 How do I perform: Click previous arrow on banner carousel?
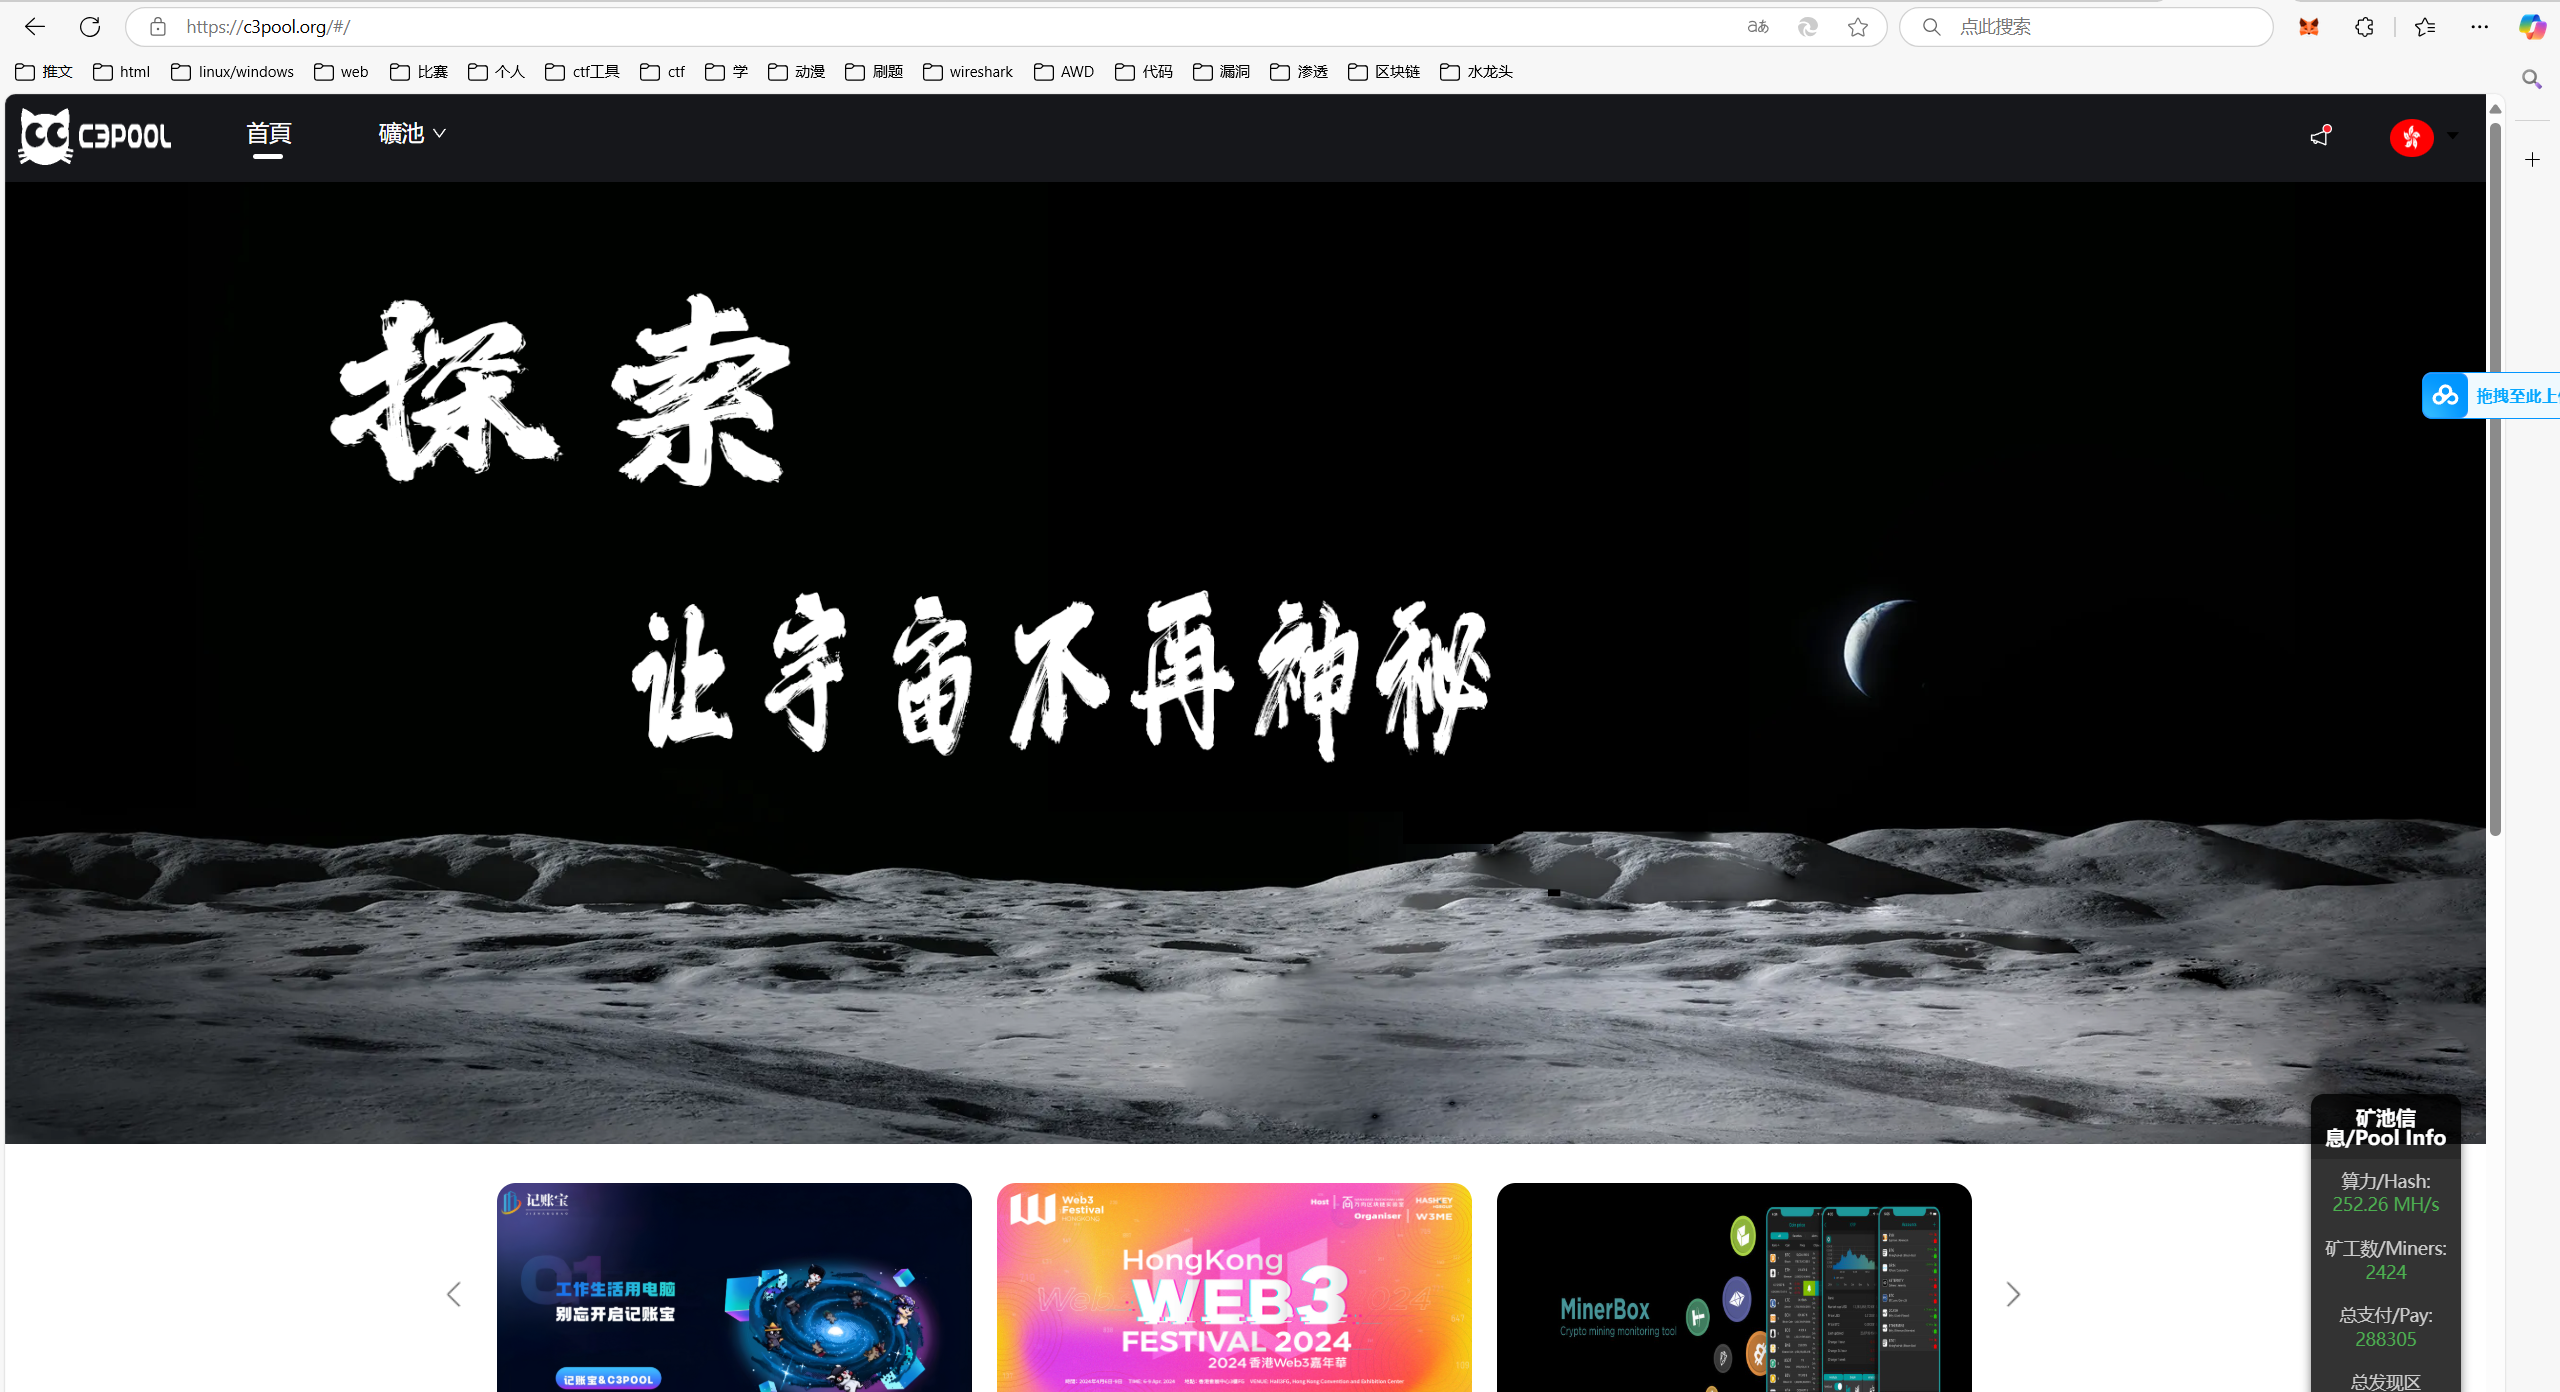pos(454,1294)
